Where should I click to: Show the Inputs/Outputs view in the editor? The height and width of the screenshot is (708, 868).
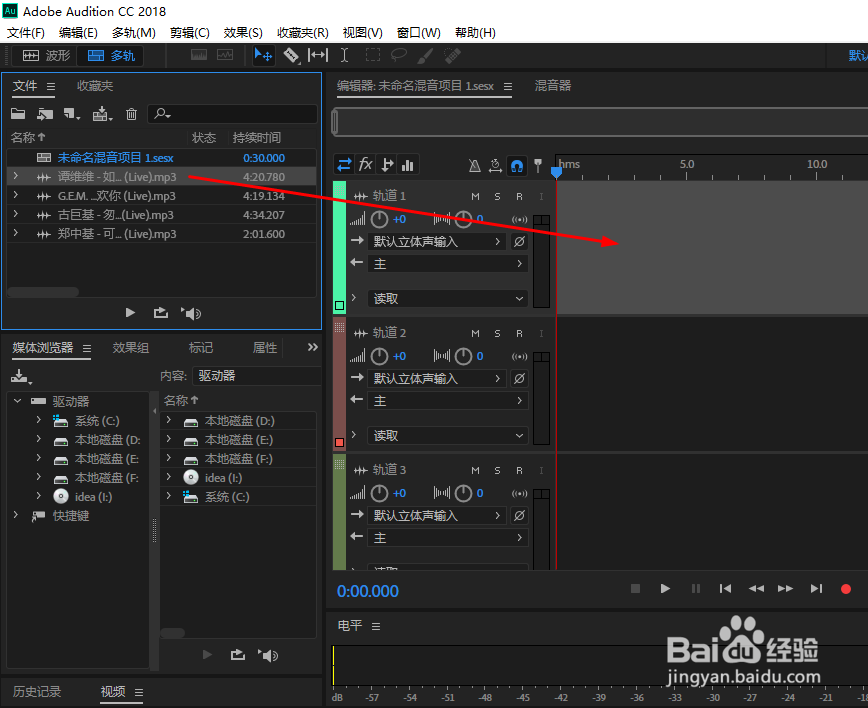[x=344, y=164]
